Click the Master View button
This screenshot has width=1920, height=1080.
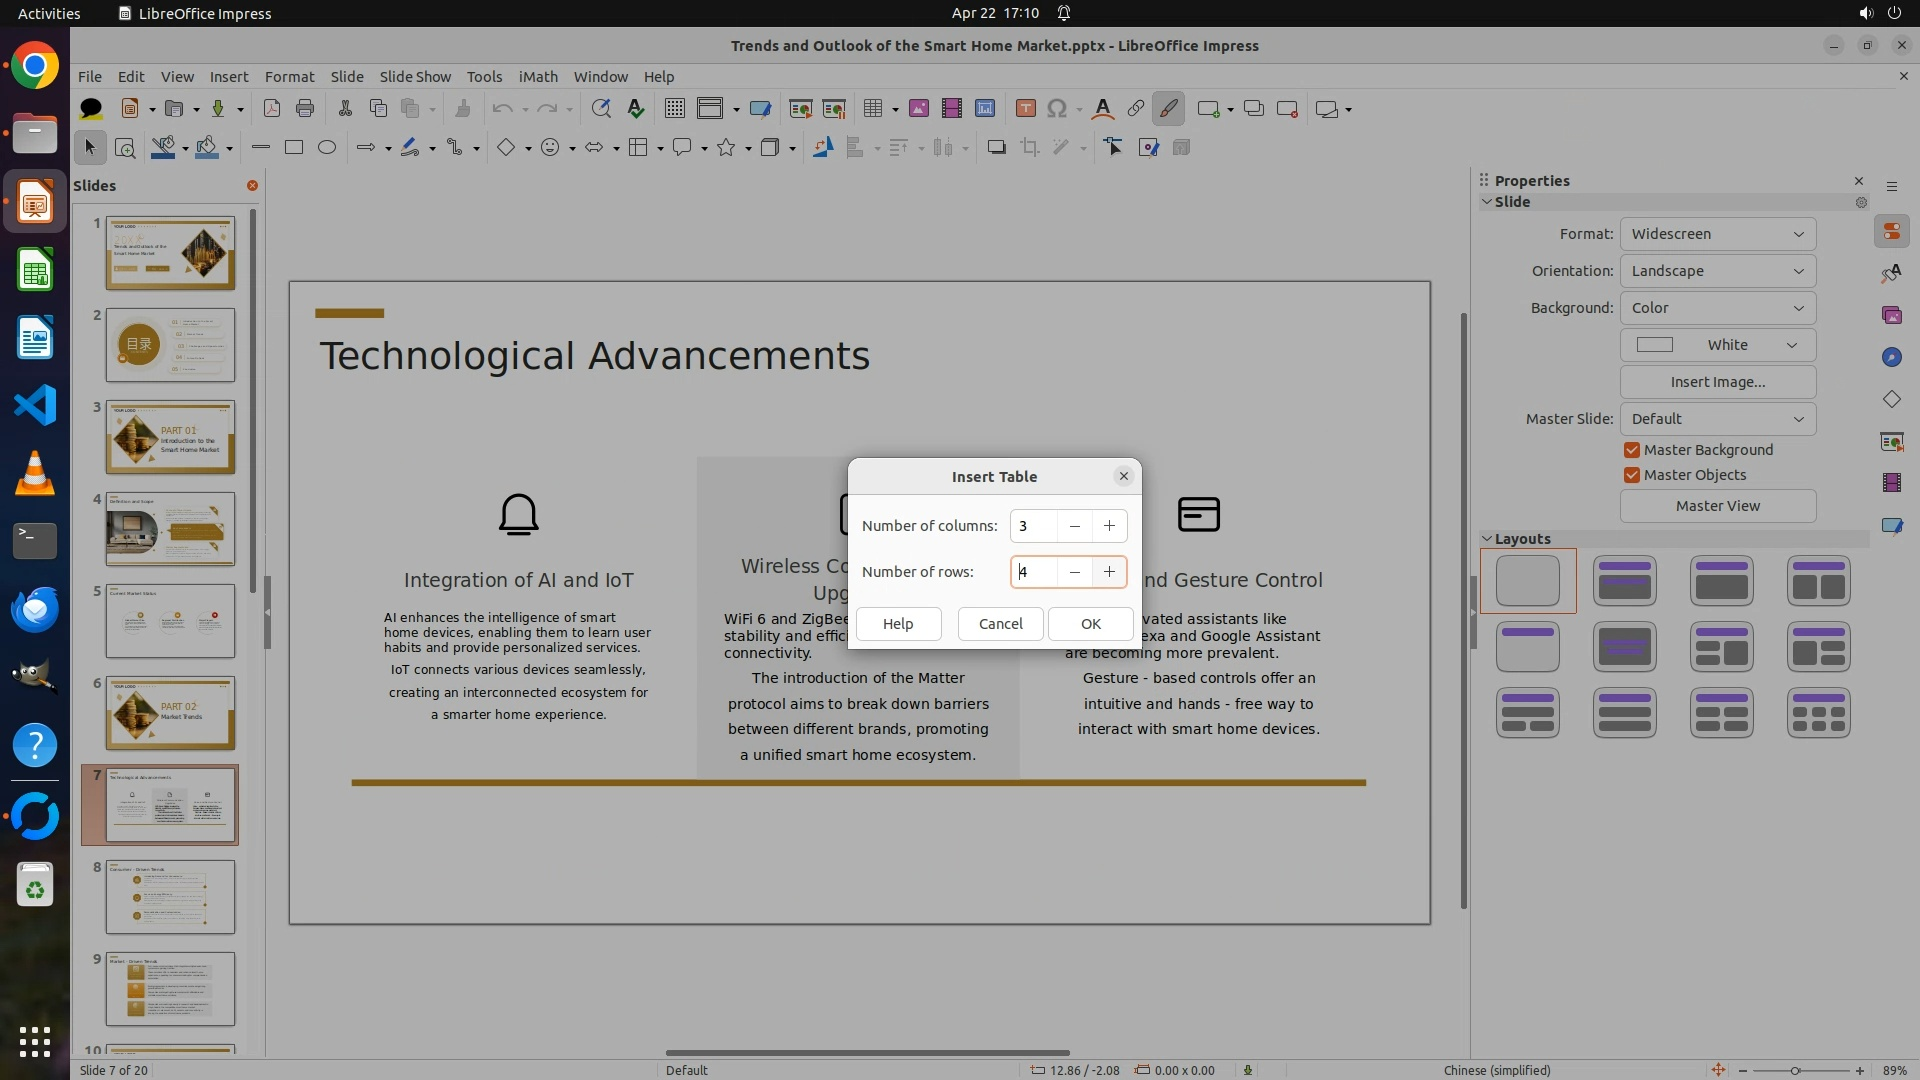click(x=1717, y=506)
